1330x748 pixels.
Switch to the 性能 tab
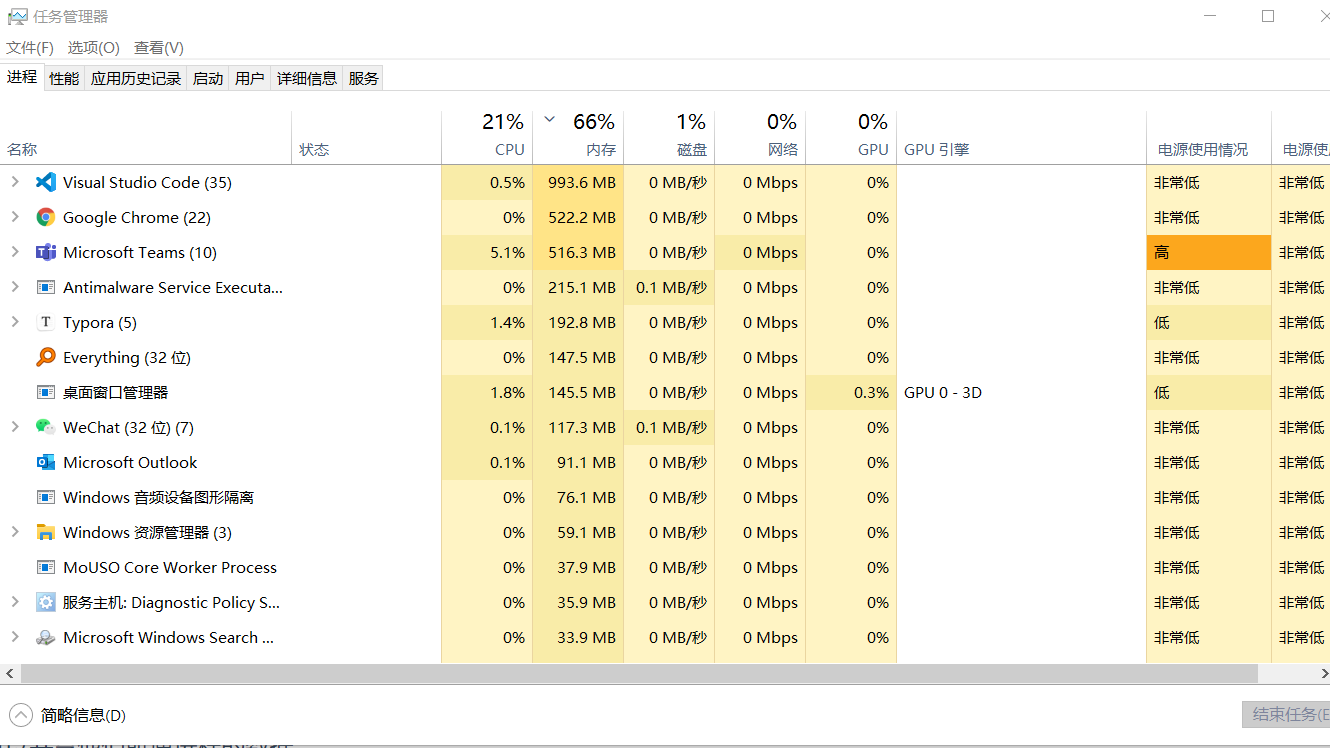(64, 78)
